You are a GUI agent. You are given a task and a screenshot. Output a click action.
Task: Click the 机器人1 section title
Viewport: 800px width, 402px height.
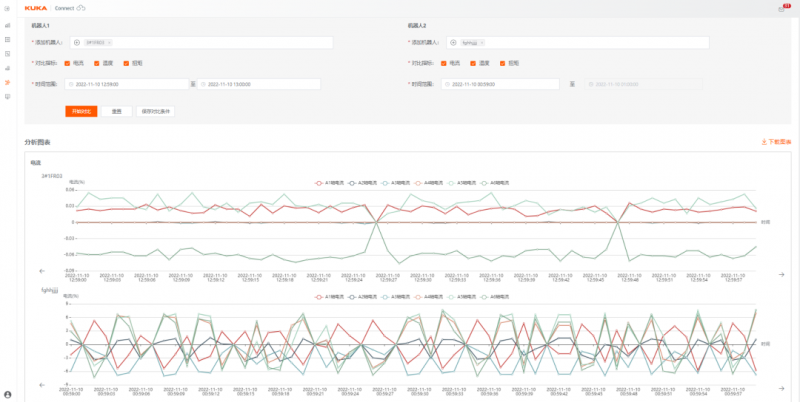[40, 26]
